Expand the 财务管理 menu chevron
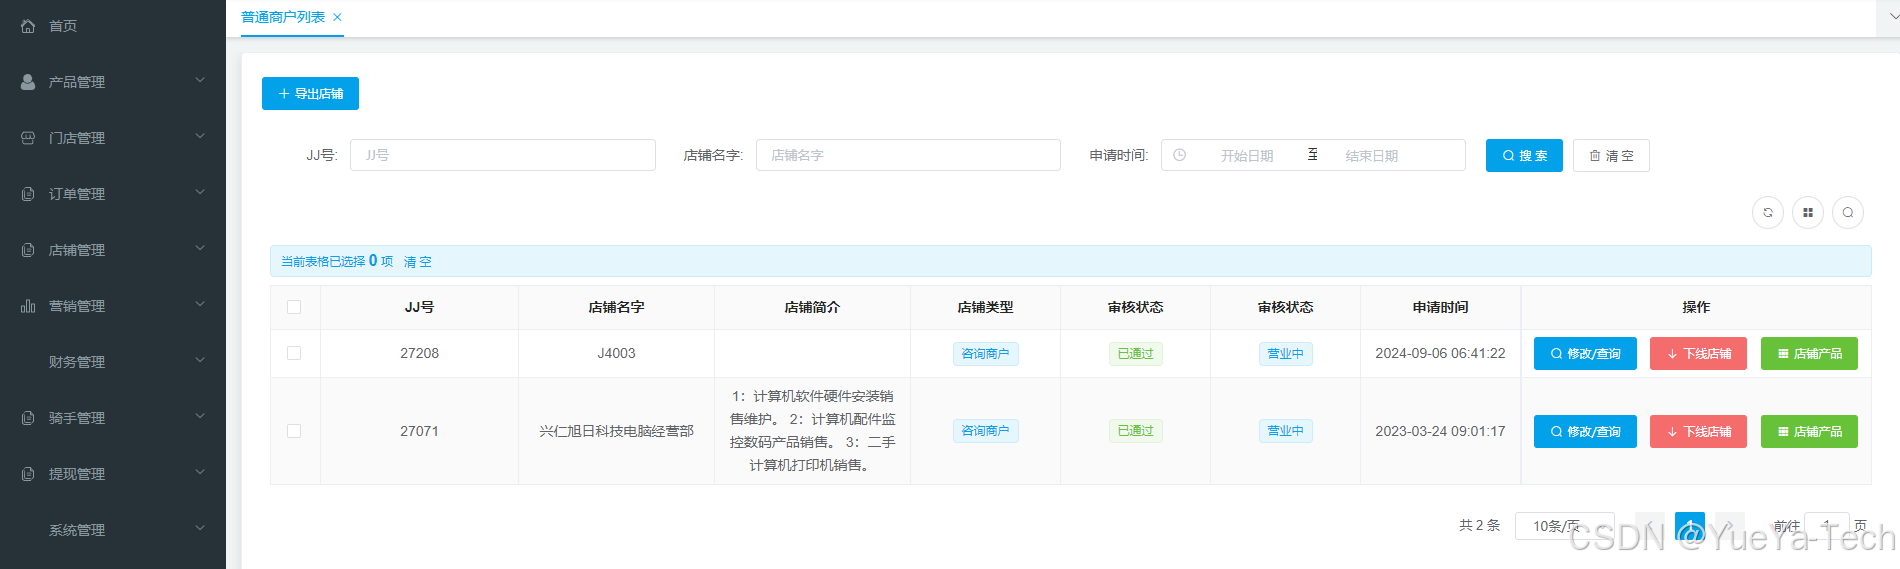The height and width of the screenshot is (569, 1900). 200,360
